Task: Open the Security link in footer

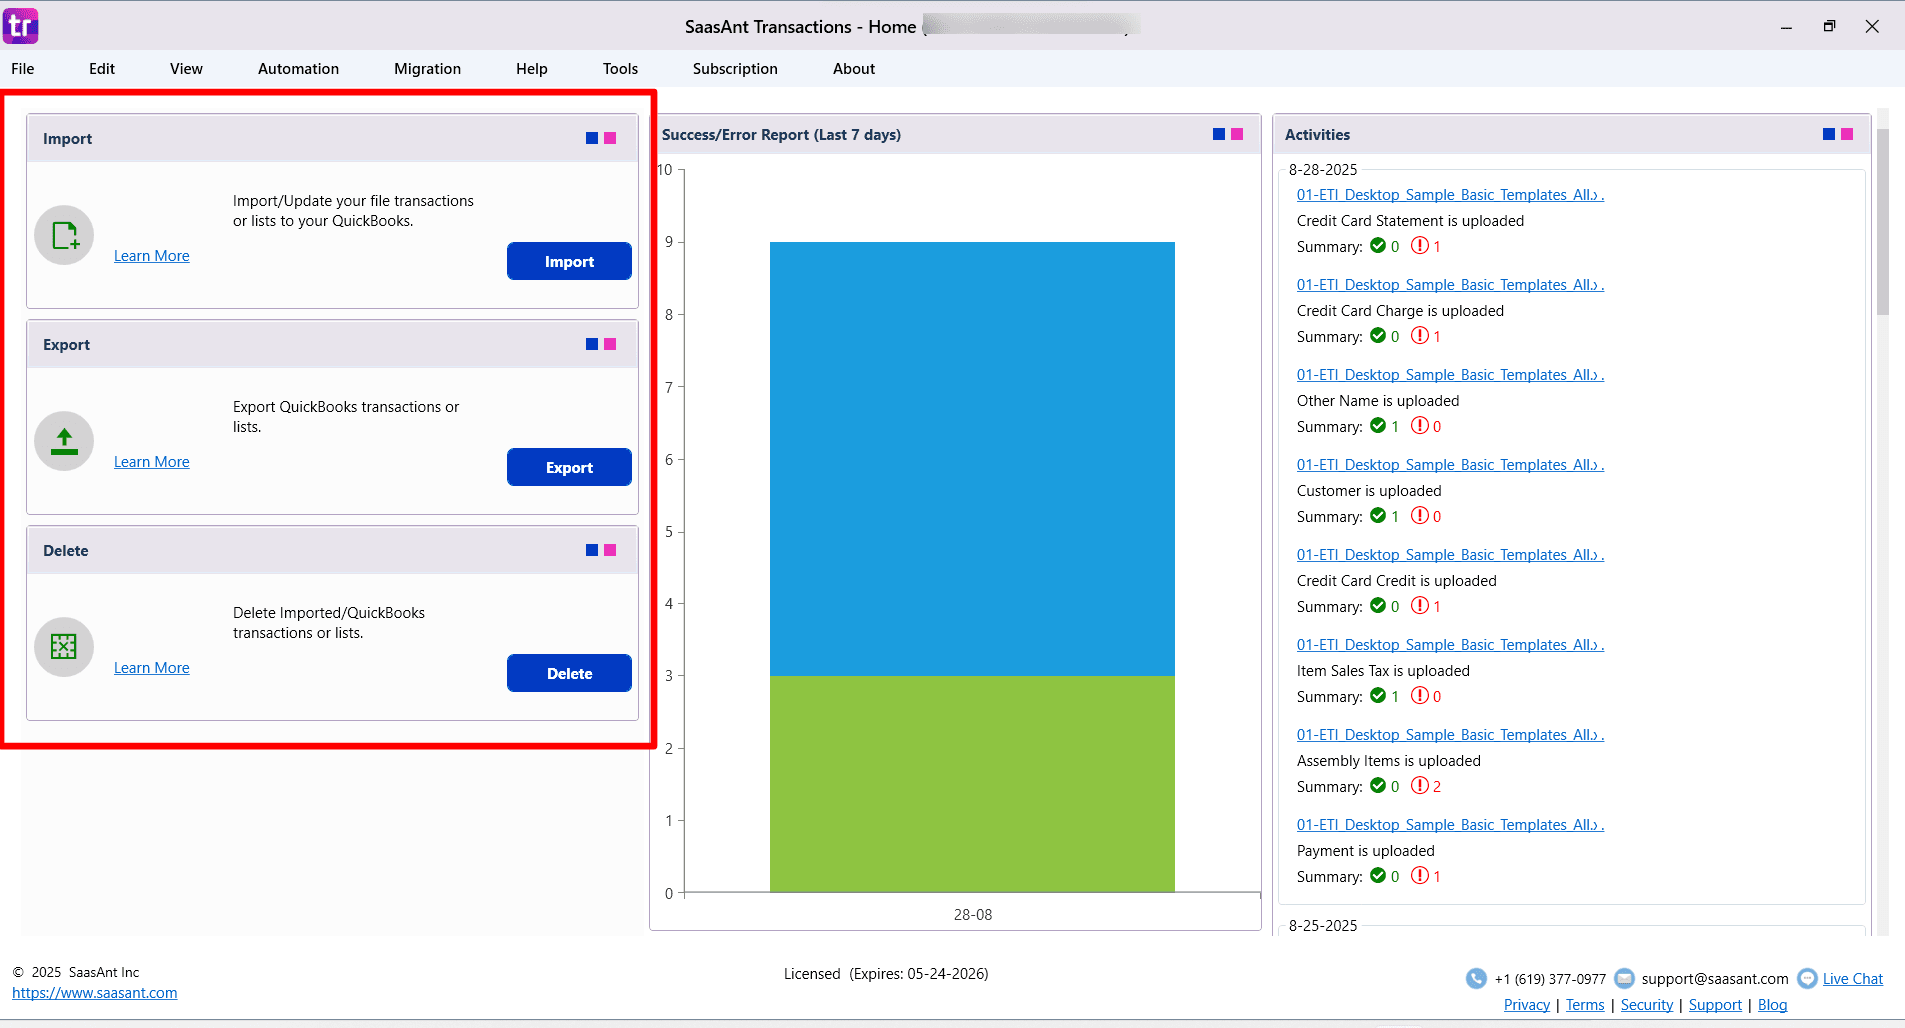Action: tap(1647, 1005)
